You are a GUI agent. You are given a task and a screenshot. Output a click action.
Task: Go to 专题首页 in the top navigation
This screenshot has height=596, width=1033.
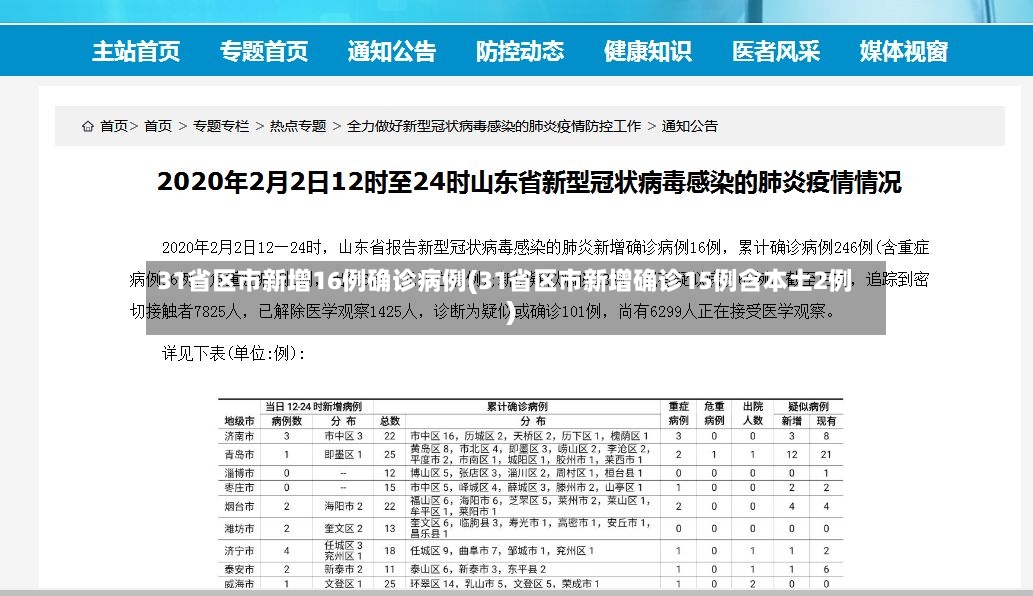click(x=264, y=51)
